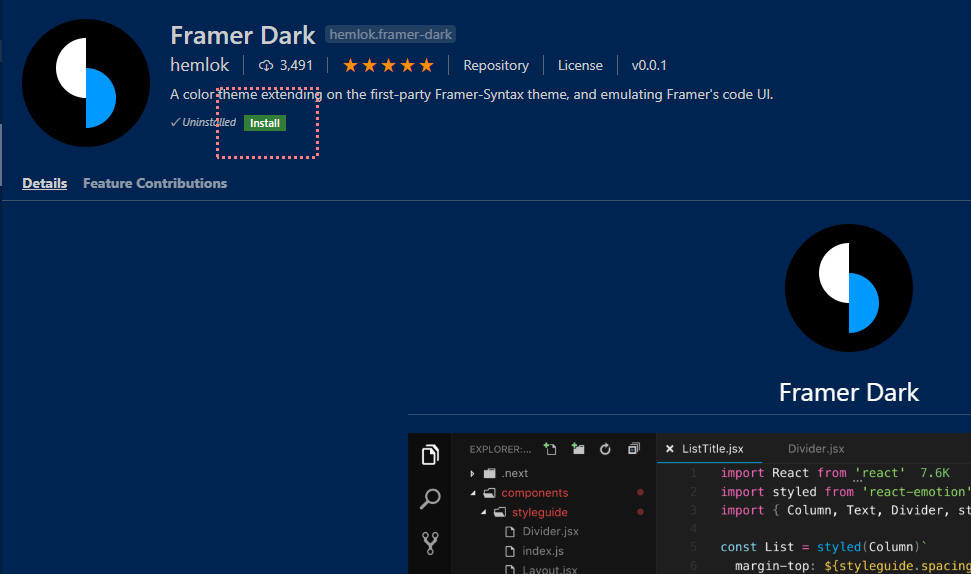The height and width of the screenshot is (574, 971).
Task: Collapse the components folder arrow
Action: pos(473,493)
